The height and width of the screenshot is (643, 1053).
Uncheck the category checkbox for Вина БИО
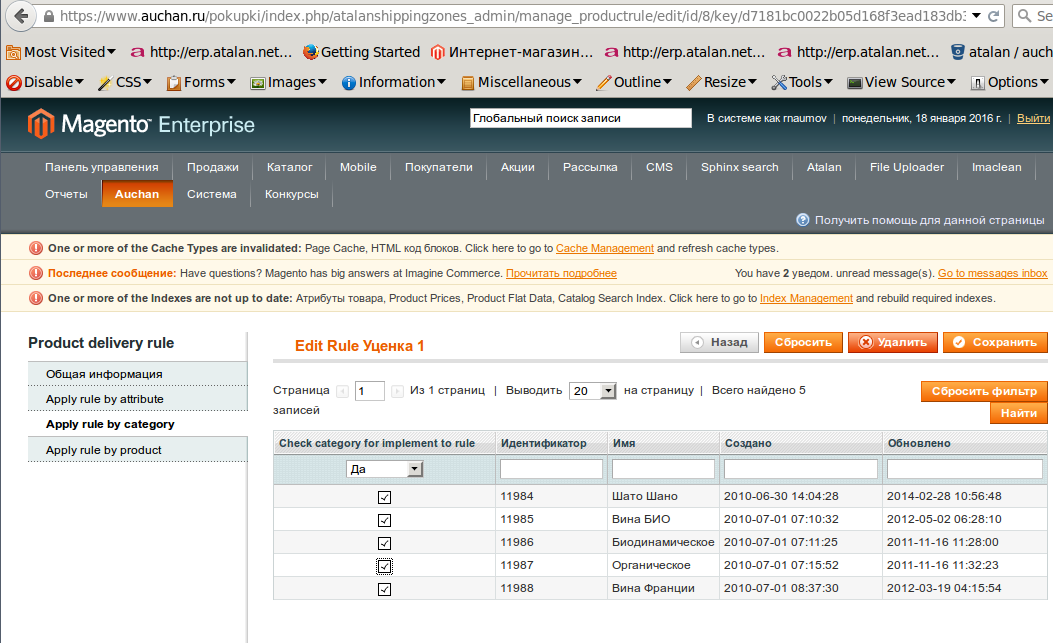point(384,520)
